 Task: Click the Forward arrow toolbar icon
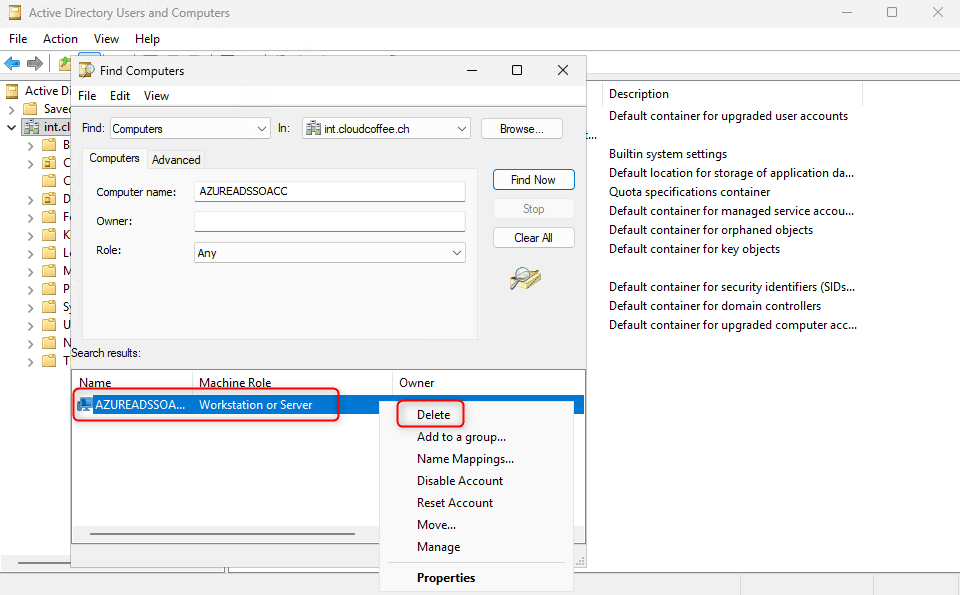pyautogui.click(x=35, y=64)
